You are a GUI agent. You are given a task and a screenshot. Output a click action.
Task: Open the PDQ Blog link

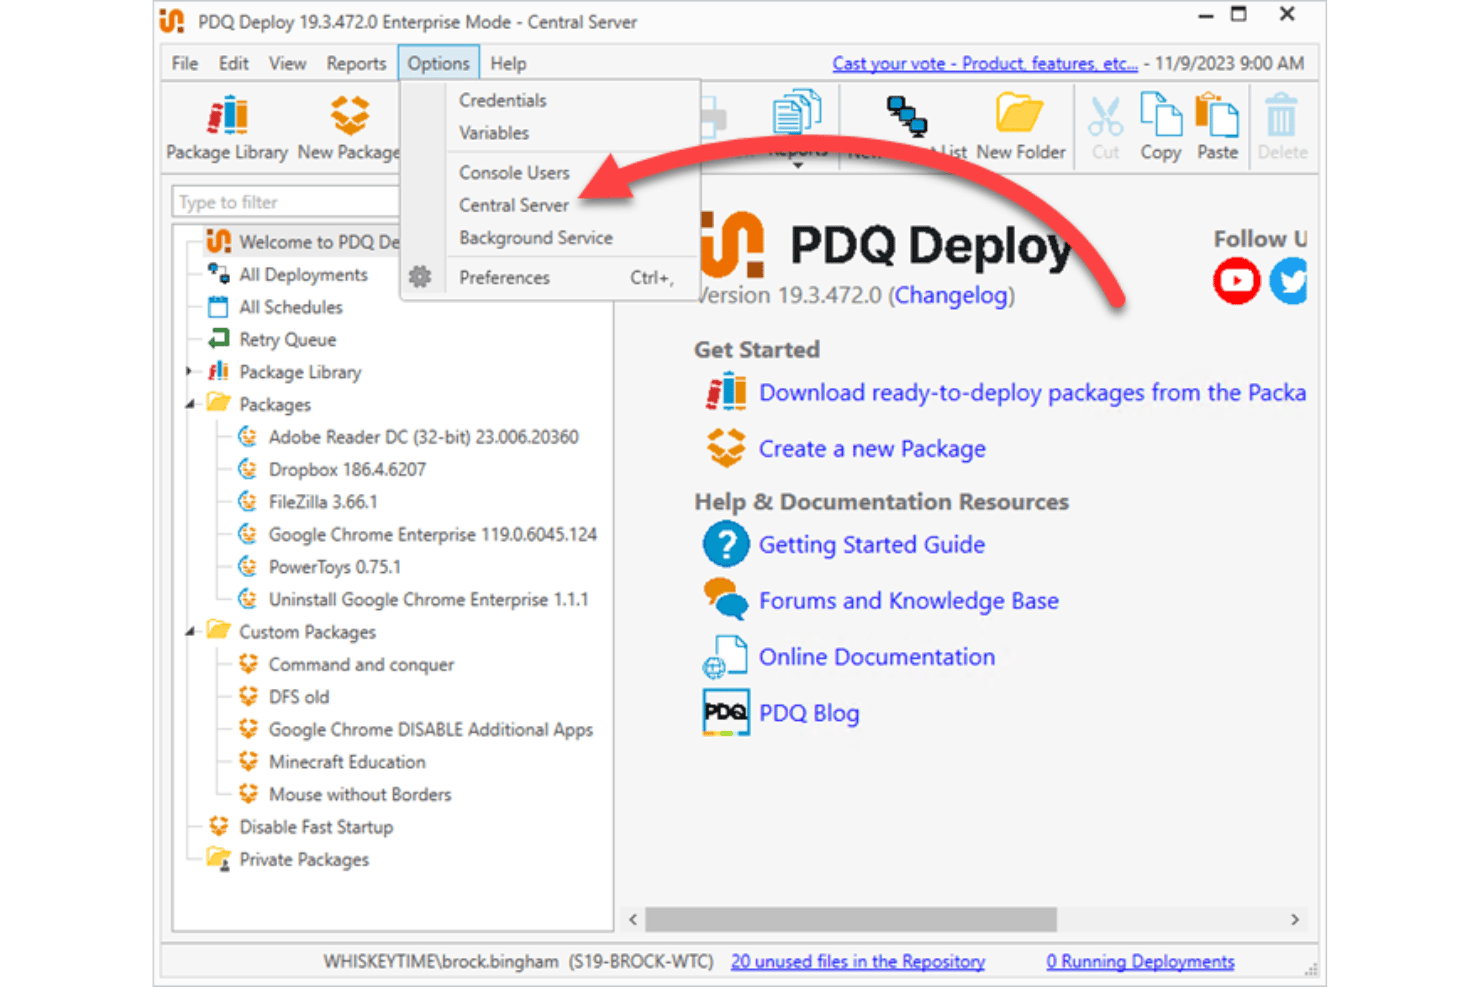809,712
